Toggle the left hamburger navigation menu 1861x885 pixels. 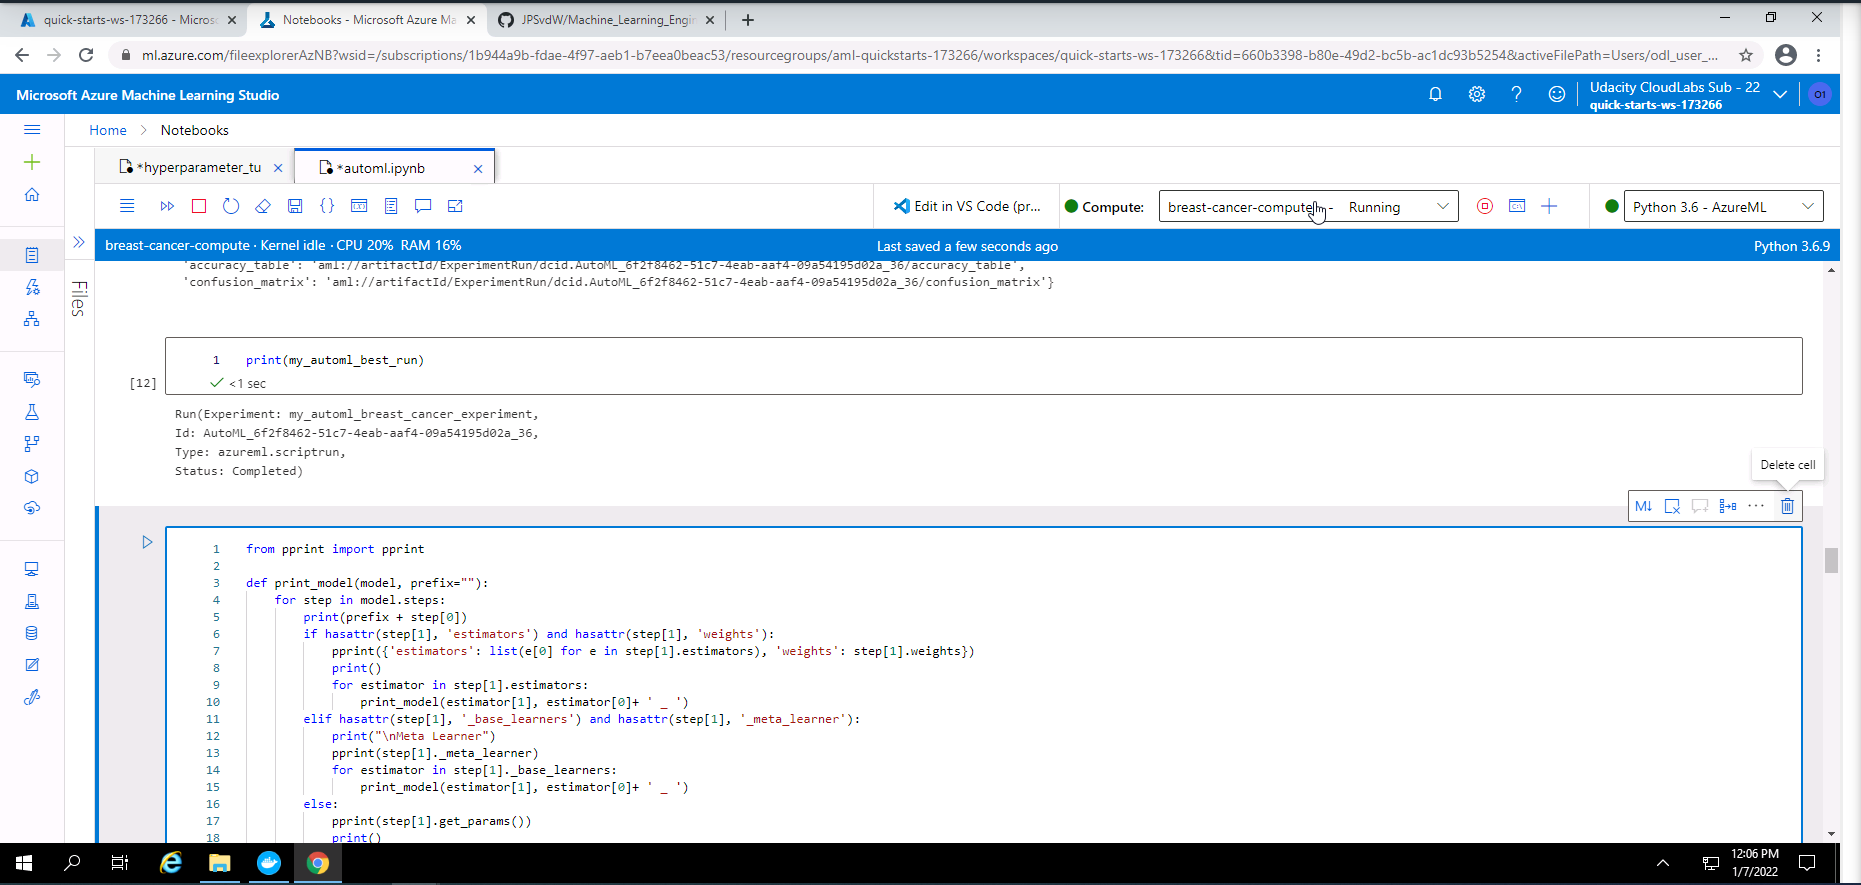coord(32,130)
